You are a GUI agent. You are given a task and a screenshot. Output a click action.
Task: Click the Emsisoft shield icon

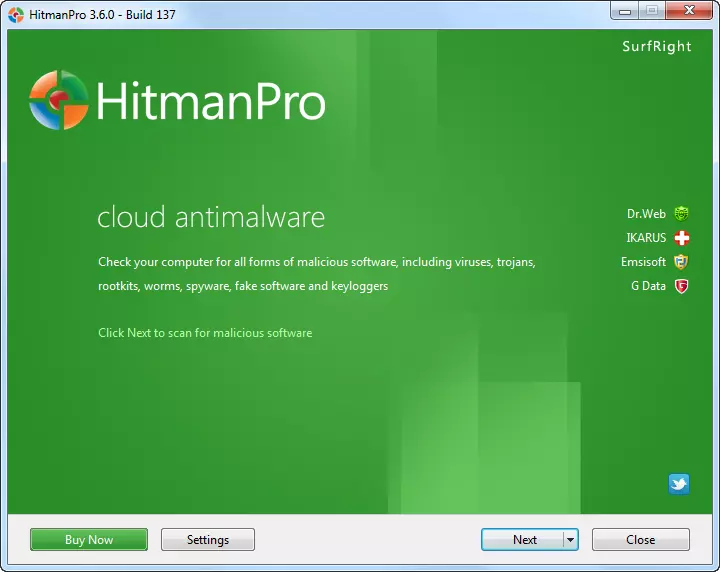(x=681, y=262)
